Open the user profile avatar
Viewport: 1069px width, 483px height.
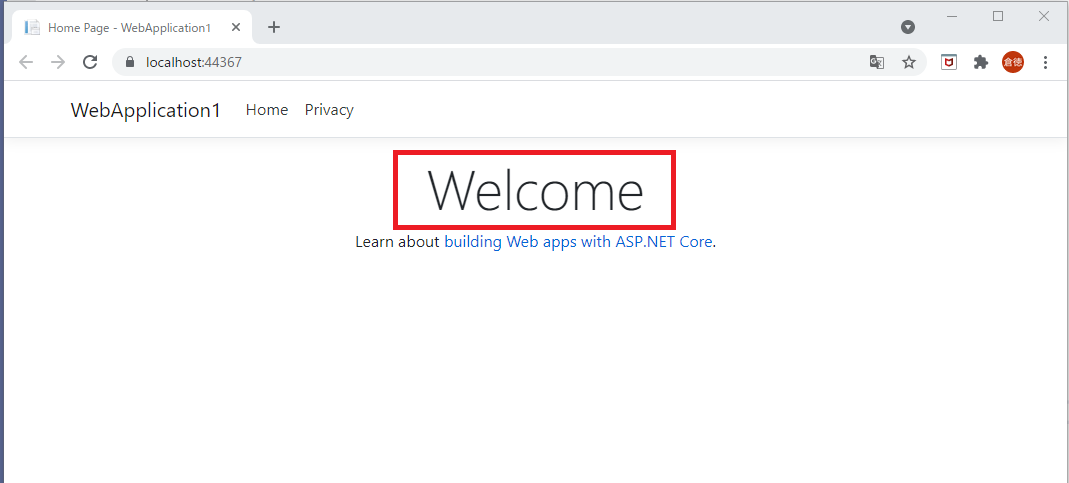tap(1012, 62)
